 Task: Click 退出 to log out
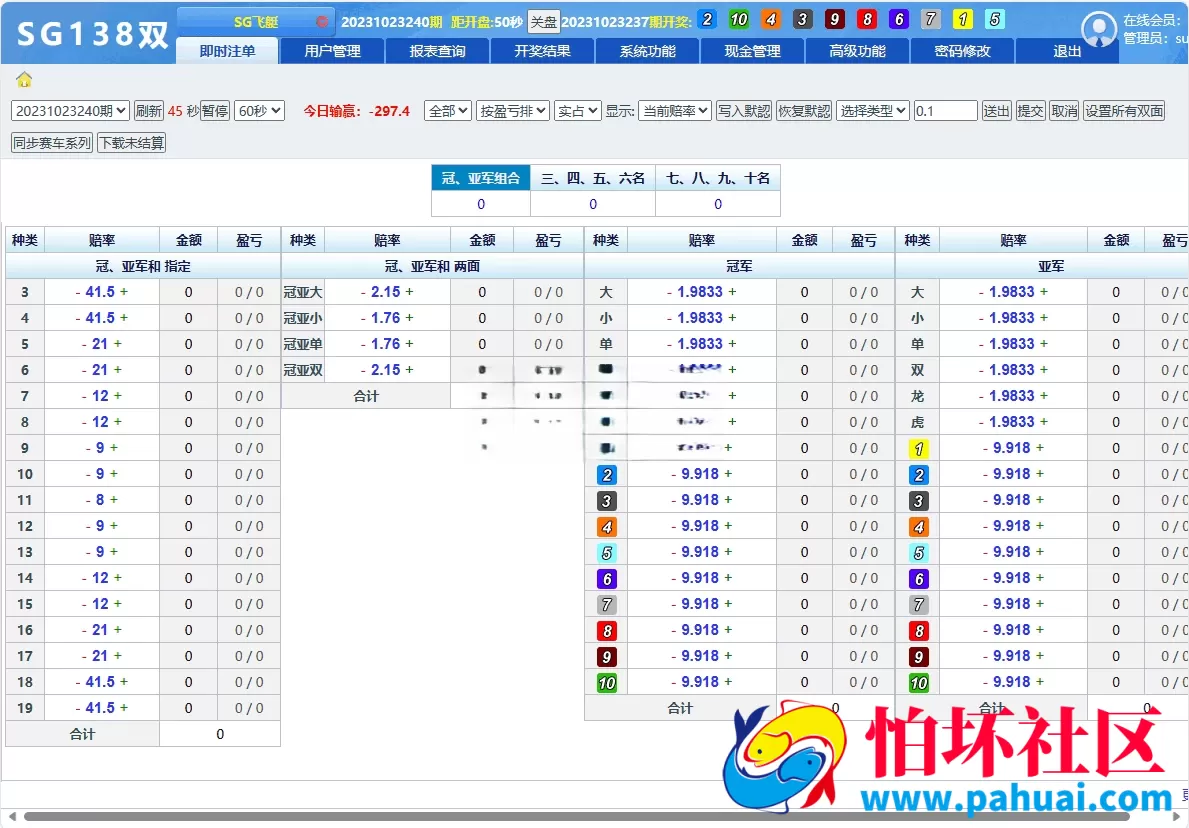(1067, 51)
